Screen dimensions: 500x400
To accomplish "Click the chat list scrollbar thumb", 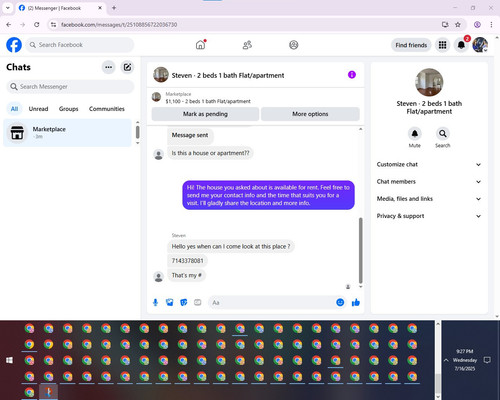I will click(x=137, y=132).
